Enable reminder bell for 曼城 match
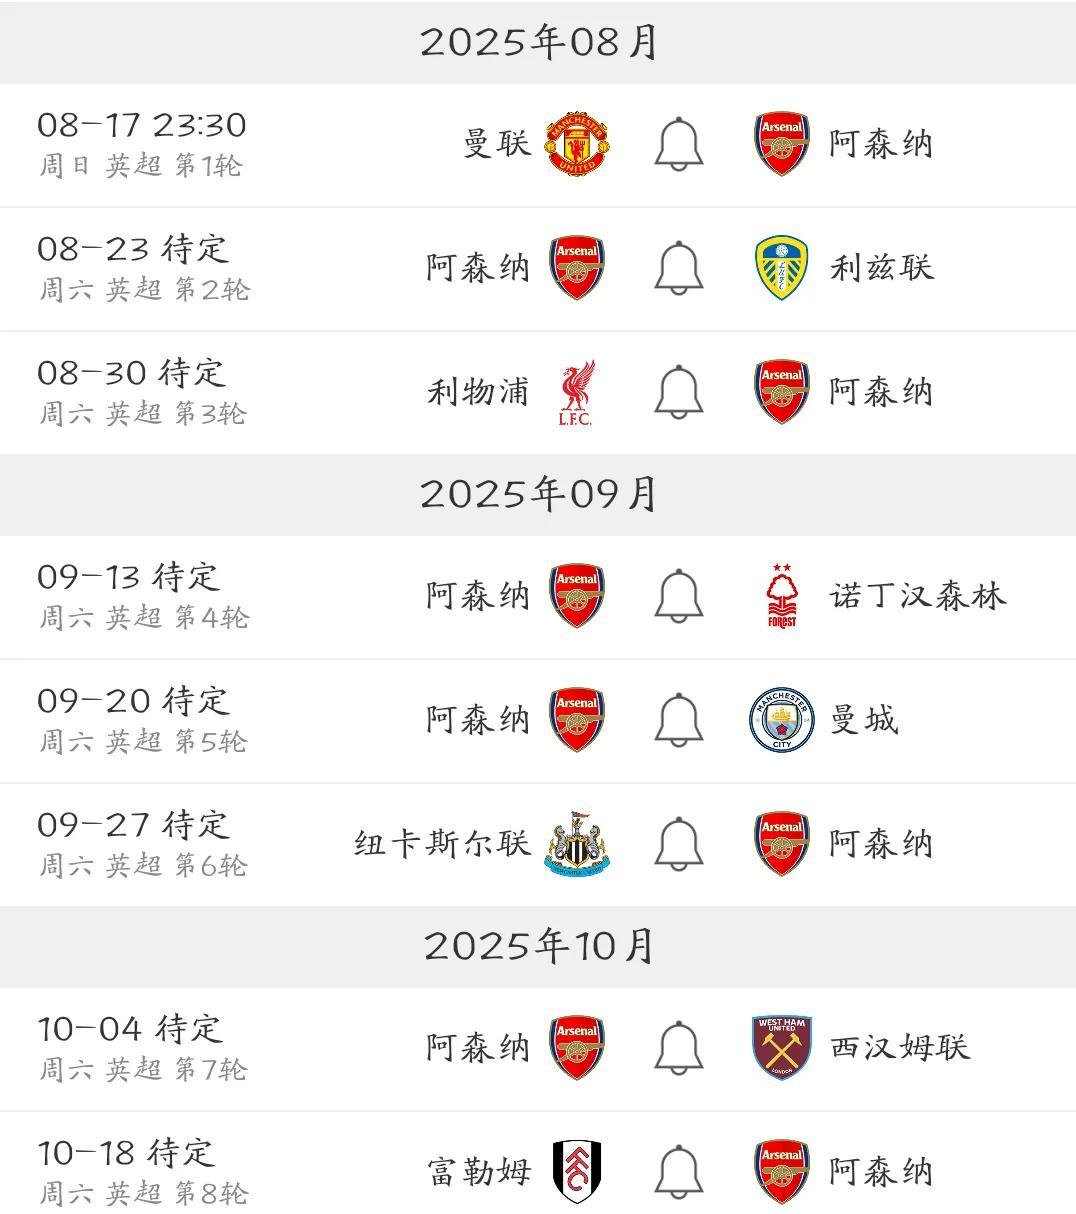The image size is (1076, 1214). pos(679,720)
